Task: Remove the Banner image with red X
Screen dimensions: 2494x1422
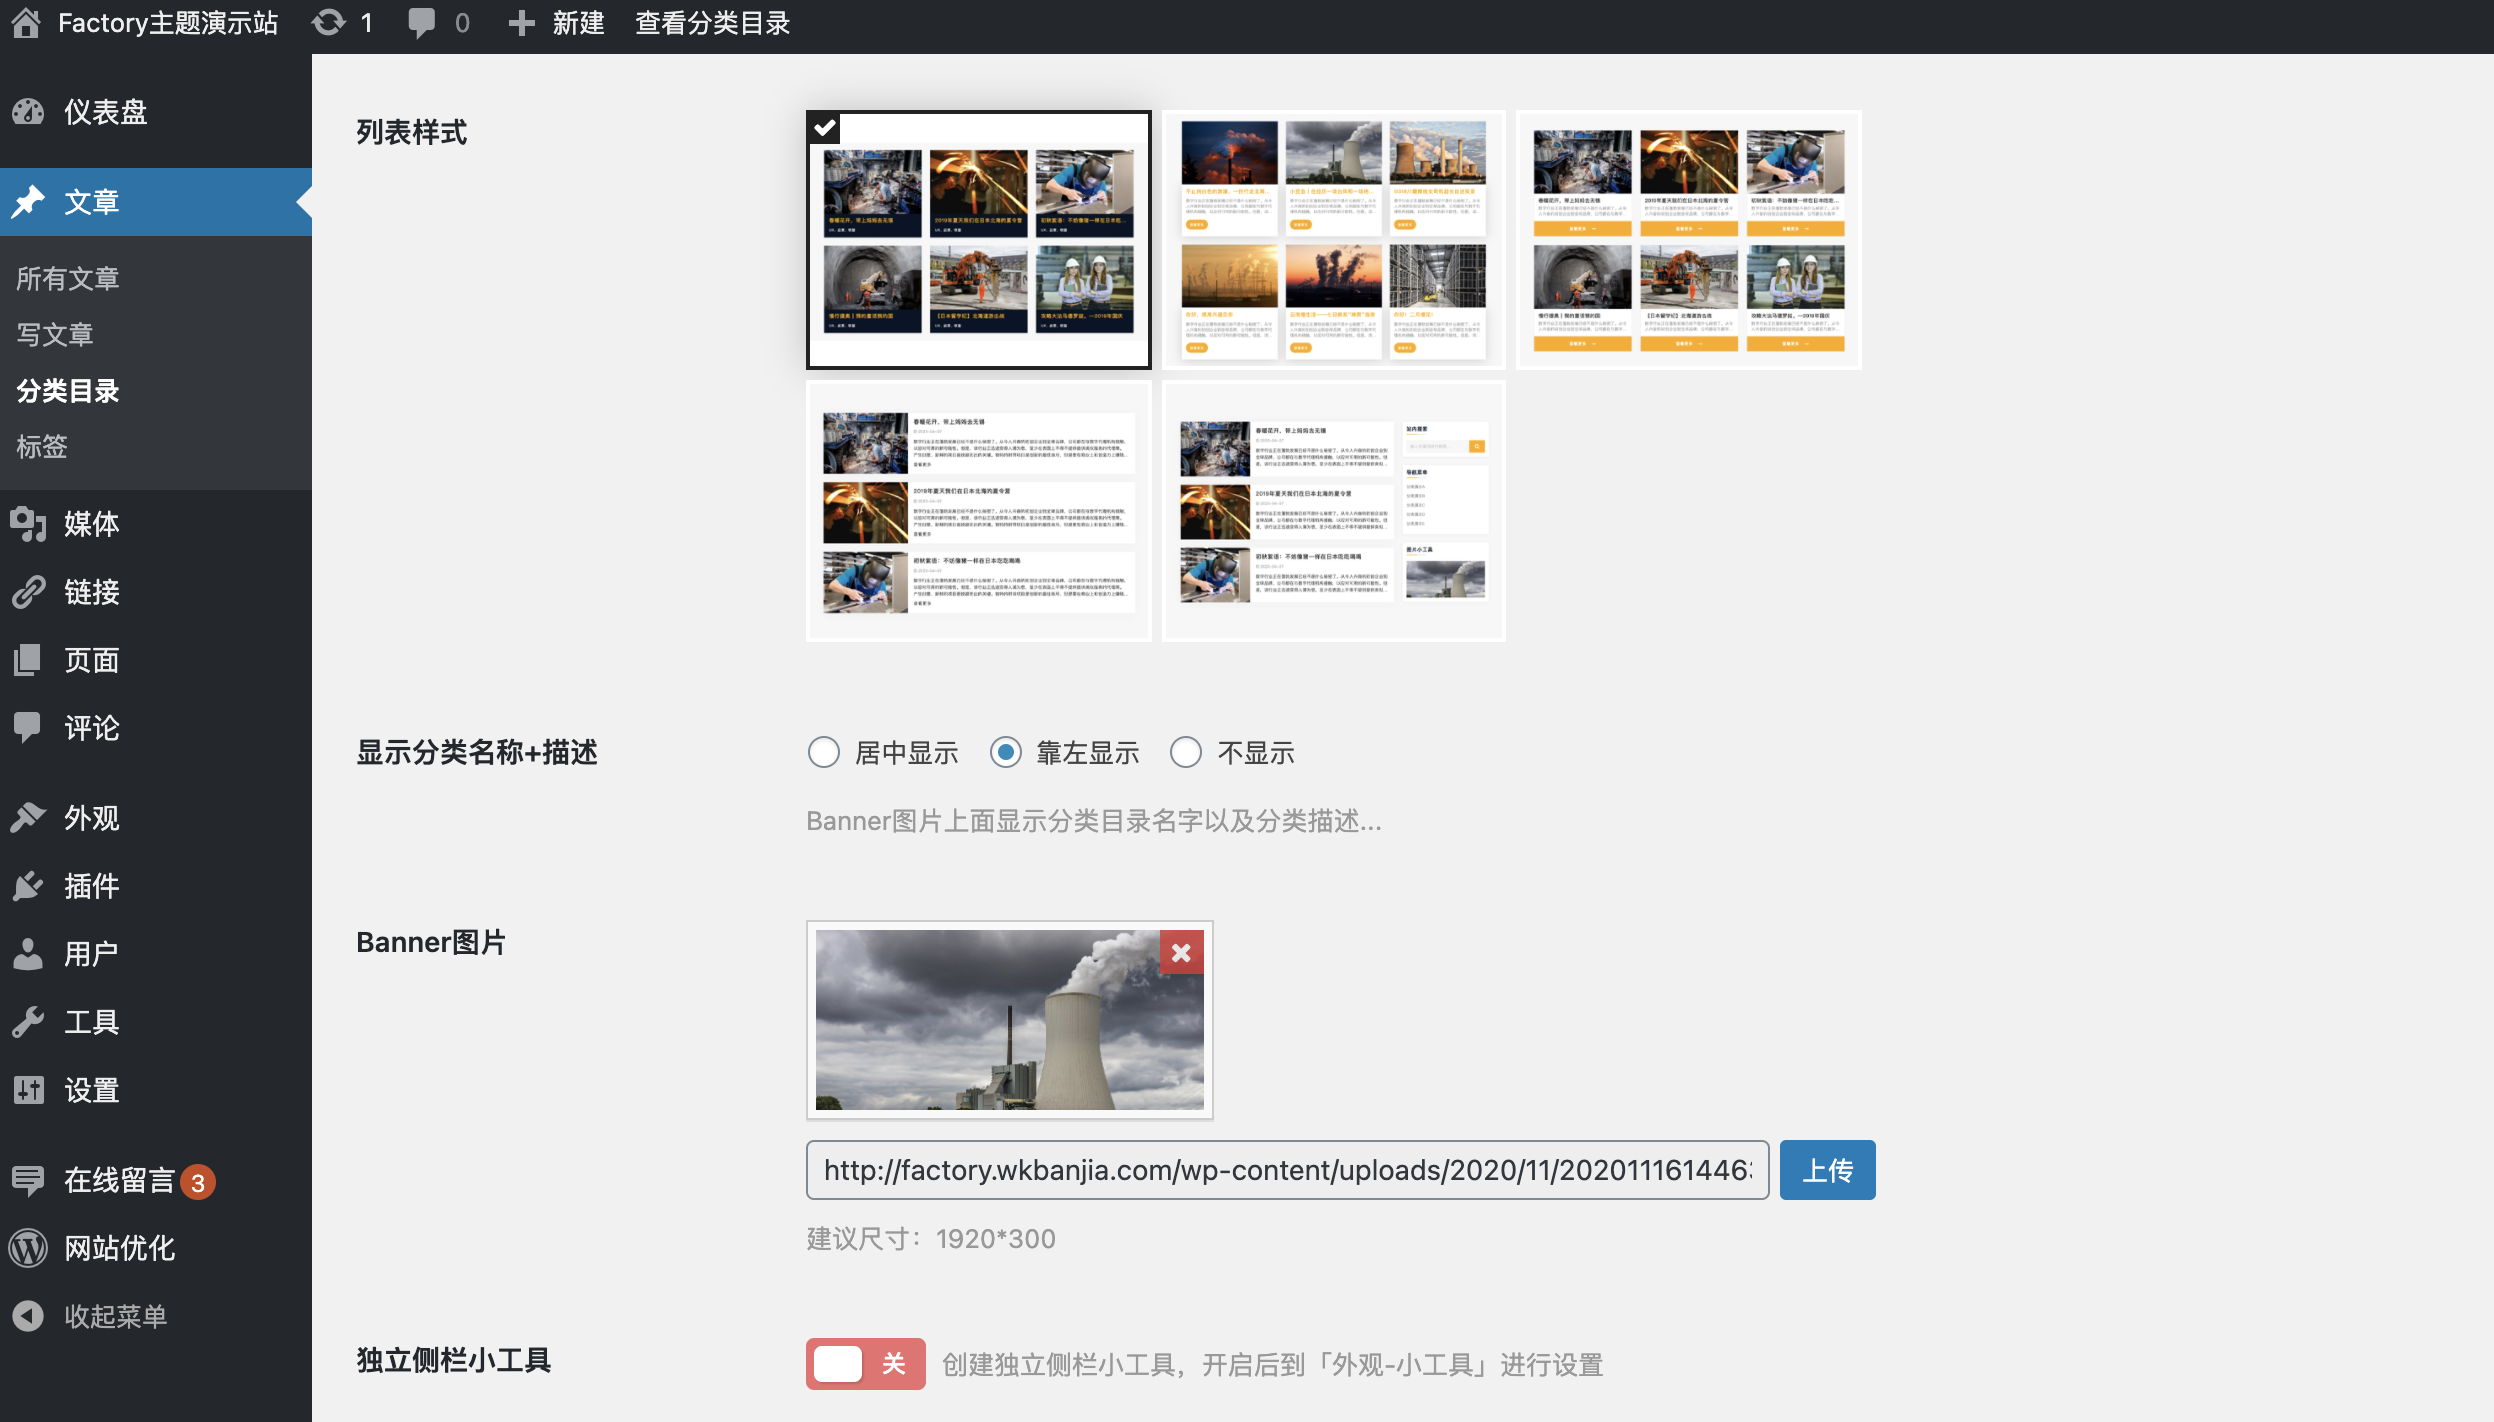Action: [1181, 953]
